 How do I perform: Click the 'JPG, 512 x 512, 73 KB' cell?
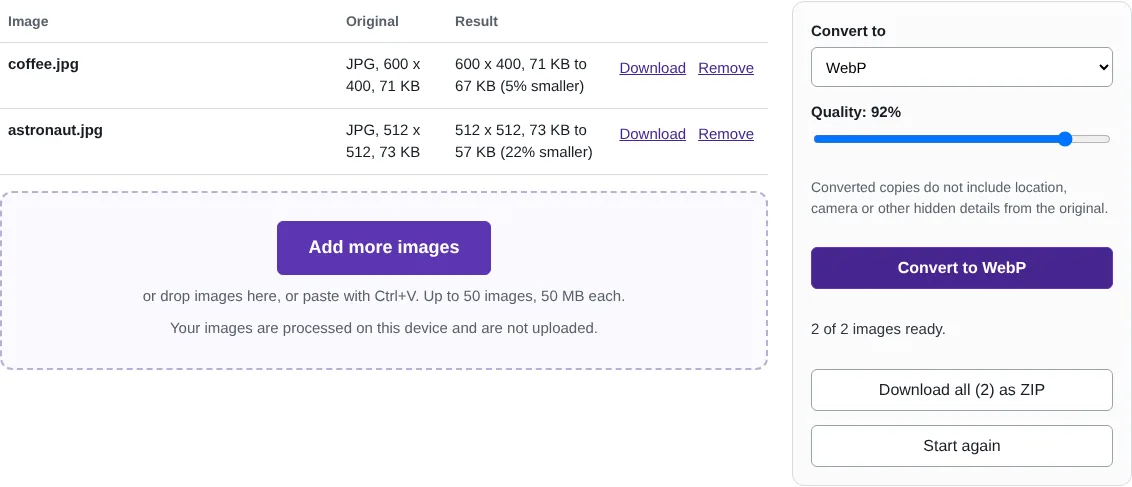click(383, 141)
